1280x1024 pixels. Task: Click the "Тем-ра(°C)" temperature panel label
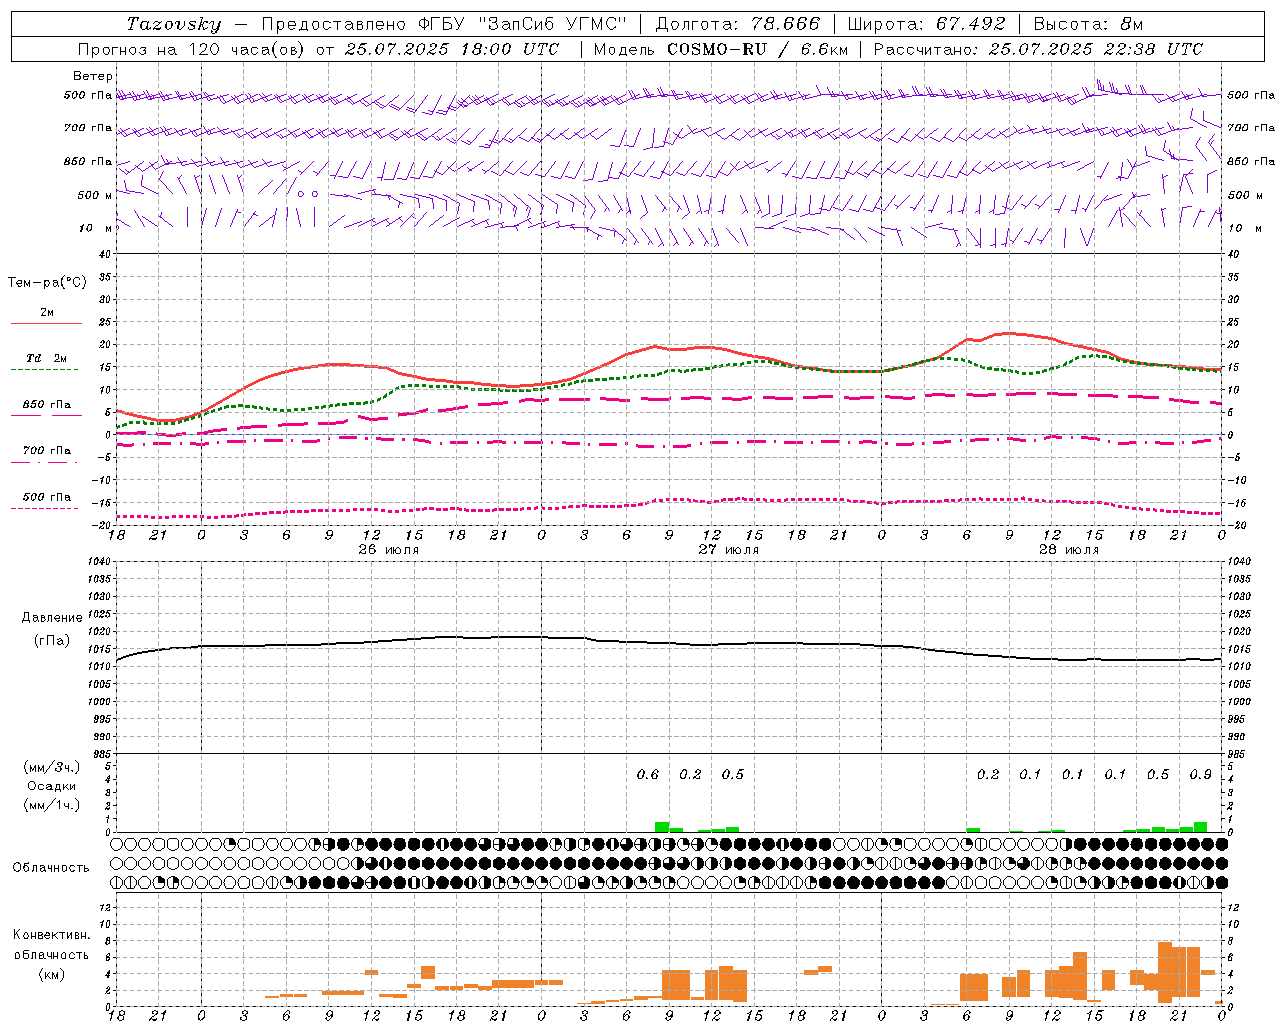pyautogui.click(x=47, y=283)
